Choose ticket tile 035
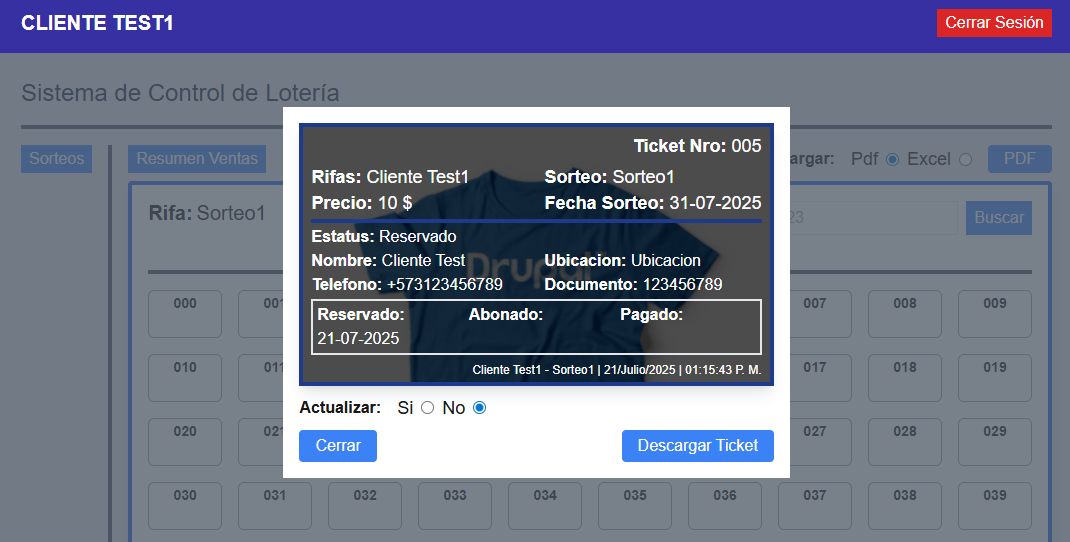Viewport: 1070px width, 542px height. tap(635, 506)
